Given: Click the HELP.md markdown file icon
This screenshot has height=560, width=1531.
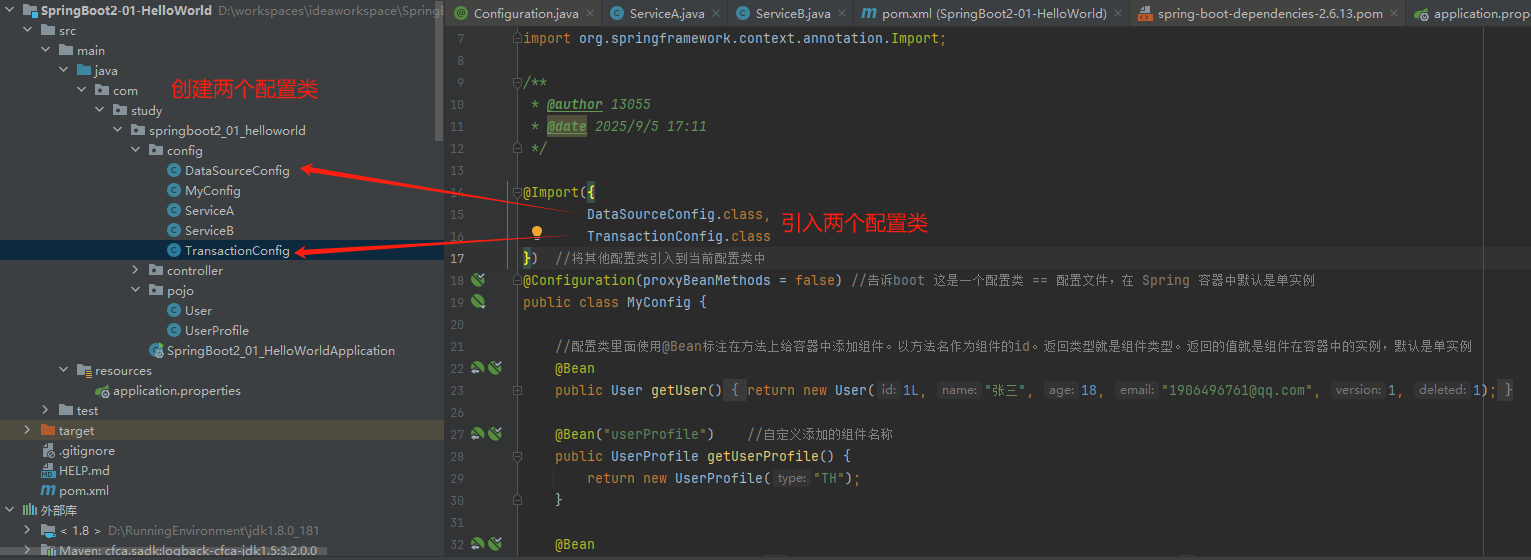Looking at the screenshot, I should point(48,470).
